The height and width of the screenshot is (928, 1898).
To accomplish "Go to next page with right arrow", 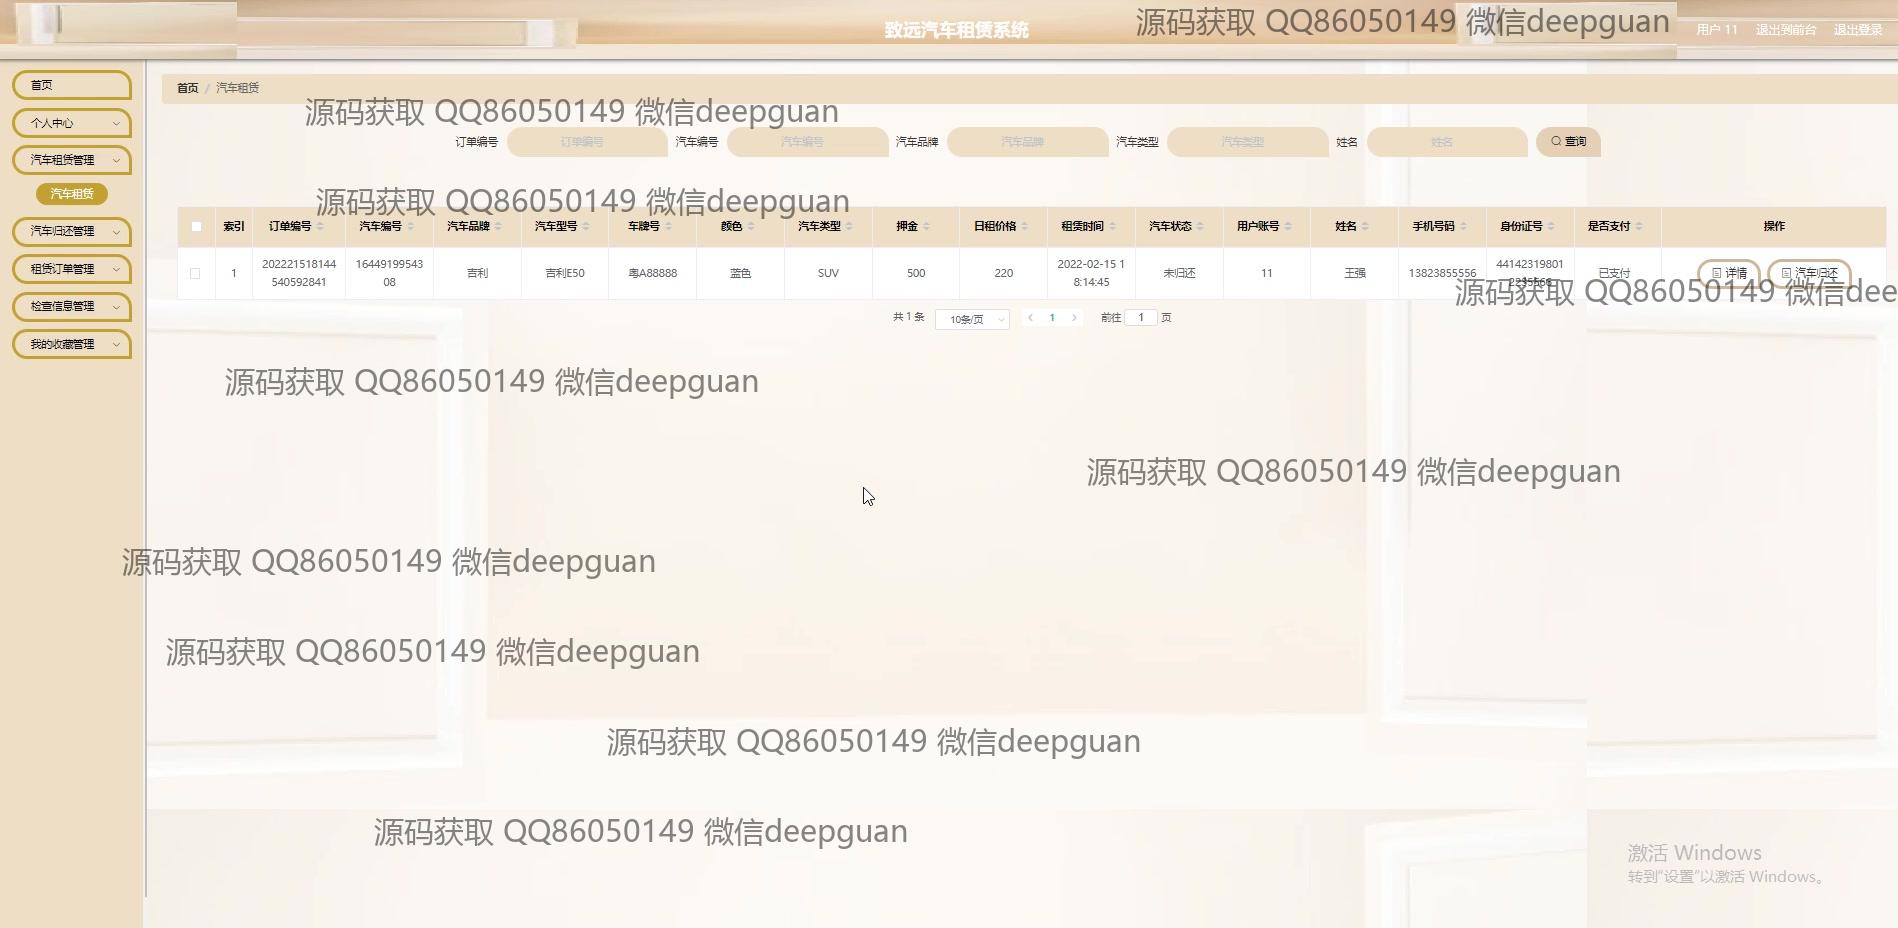I will (1074, 318).
